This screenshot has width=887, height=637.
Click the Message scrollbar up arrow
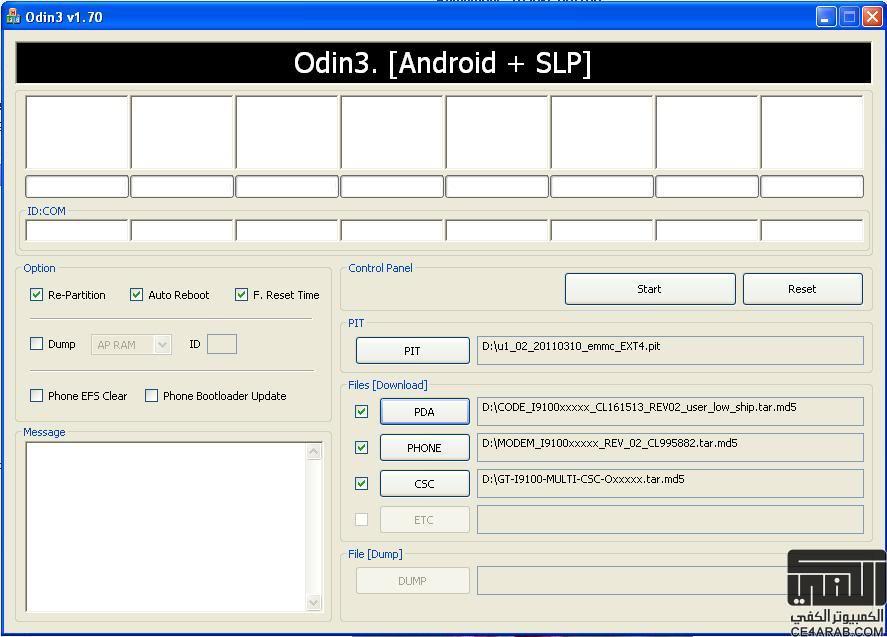click(314, 451)
